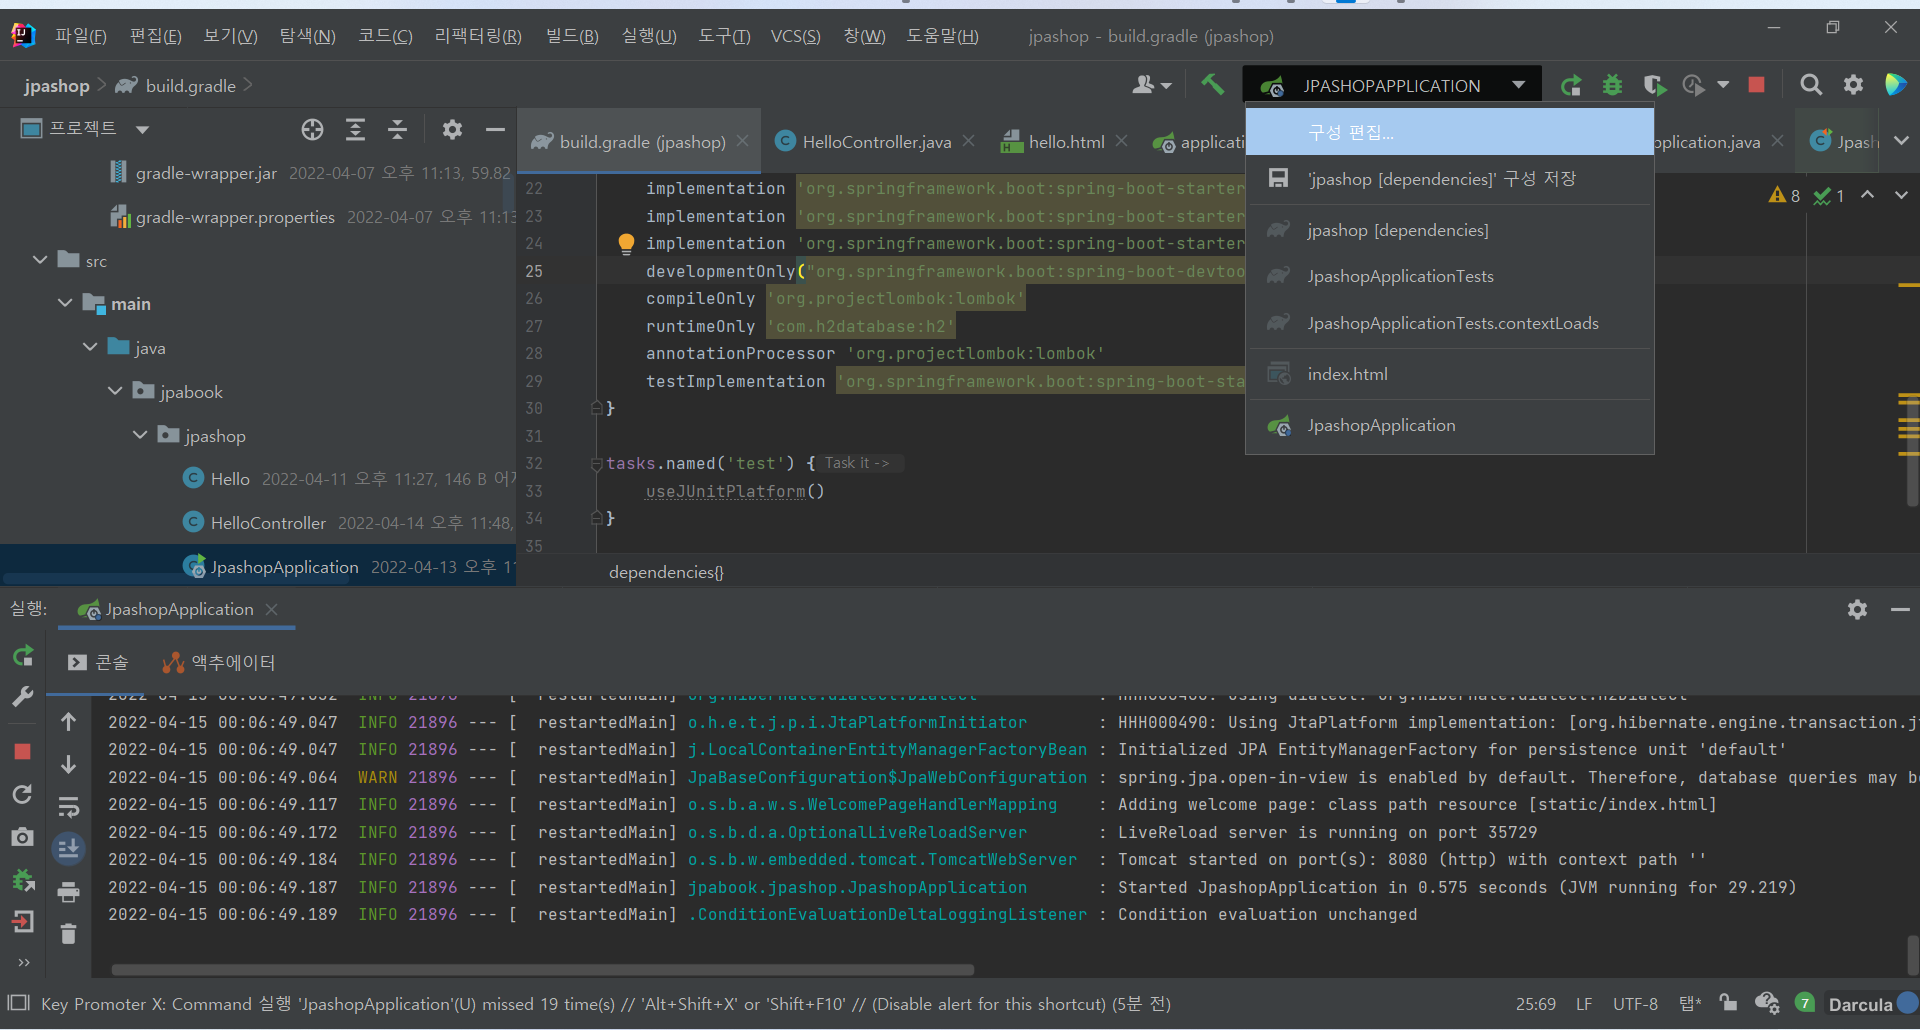
Task: Collapse the src folder
Action: [x=40, y=260]
